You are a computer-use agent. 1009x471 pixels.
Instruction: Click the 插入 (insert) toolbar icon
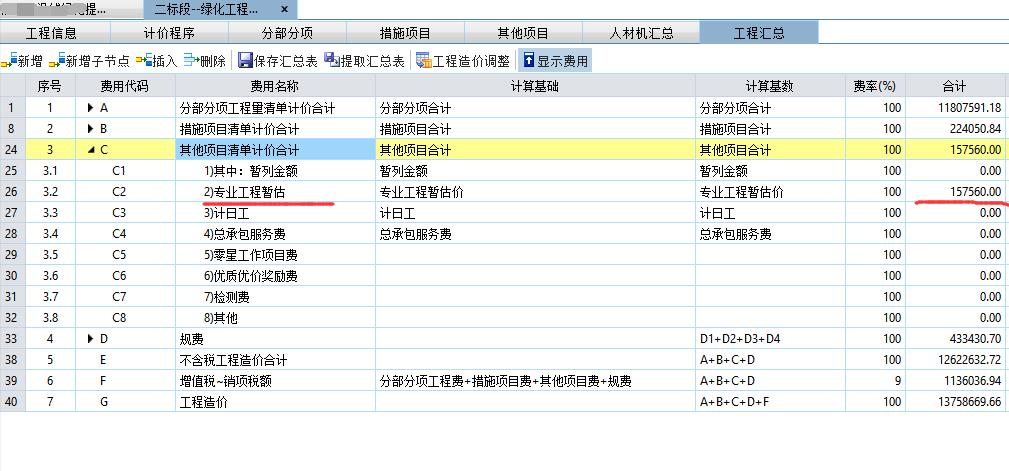(143, 61)
